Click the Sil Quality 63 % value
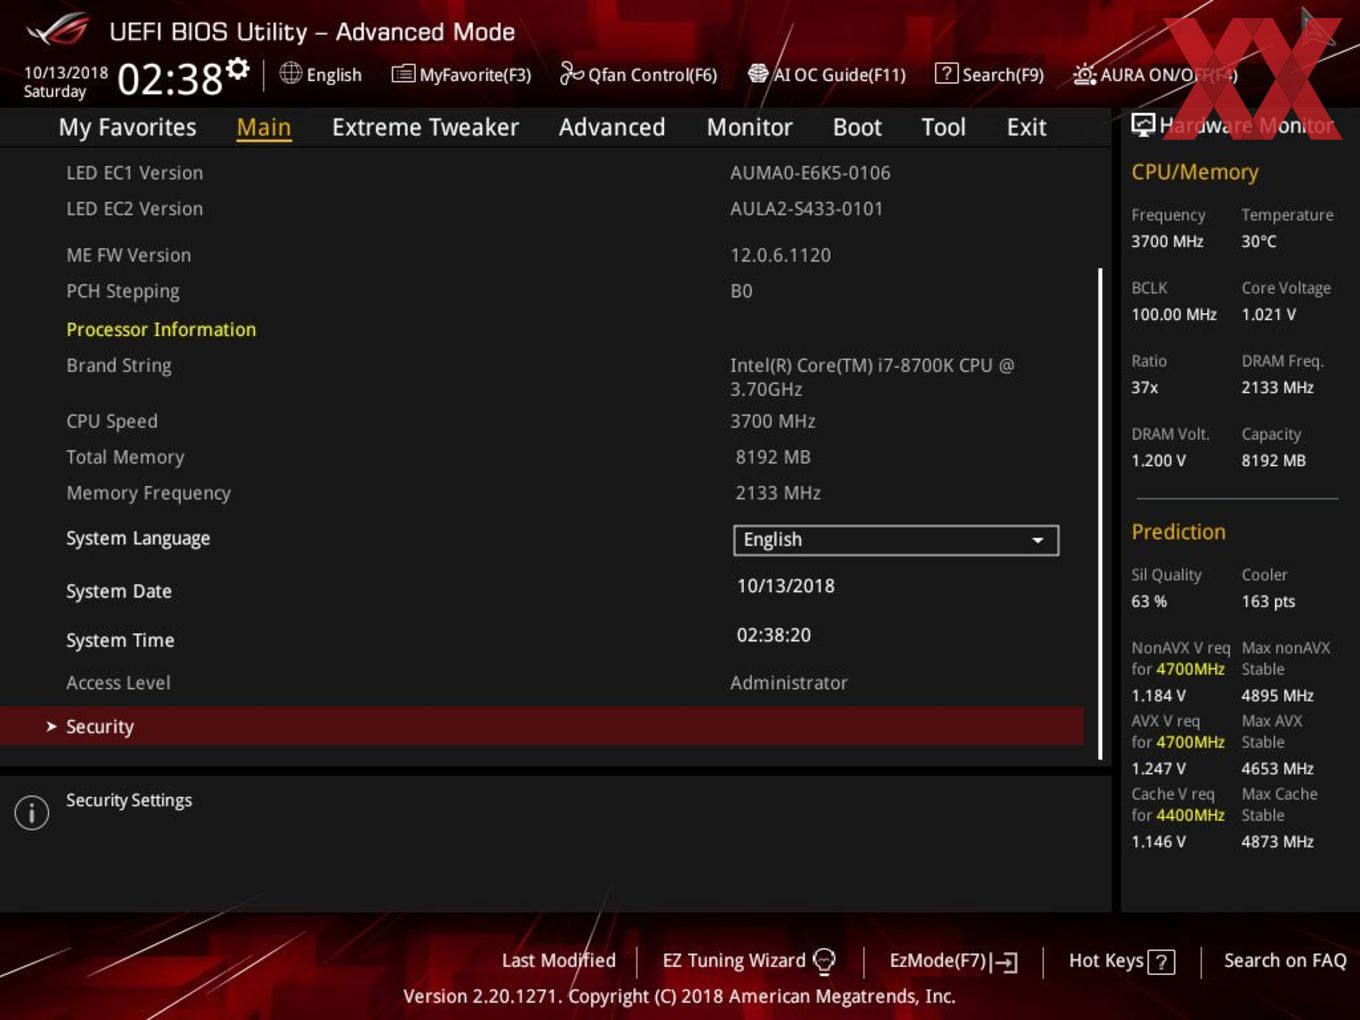 (1149, 601)
